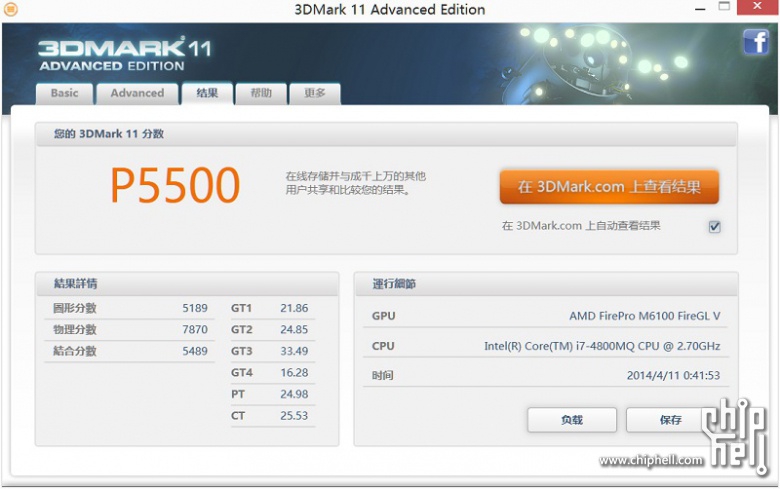Open the 更多 more tab

(x=315, y=93)
